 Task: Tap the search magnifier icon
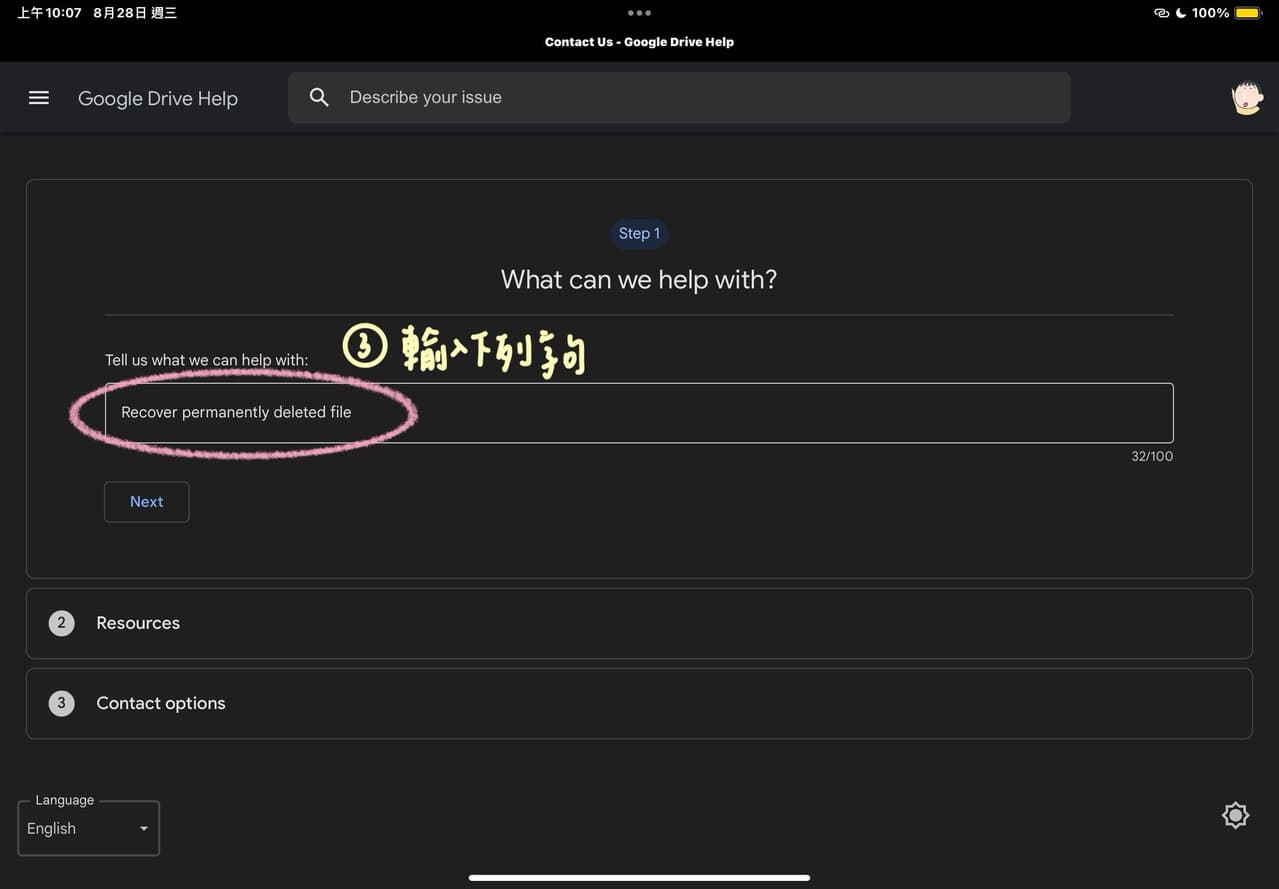click(319, 97)
